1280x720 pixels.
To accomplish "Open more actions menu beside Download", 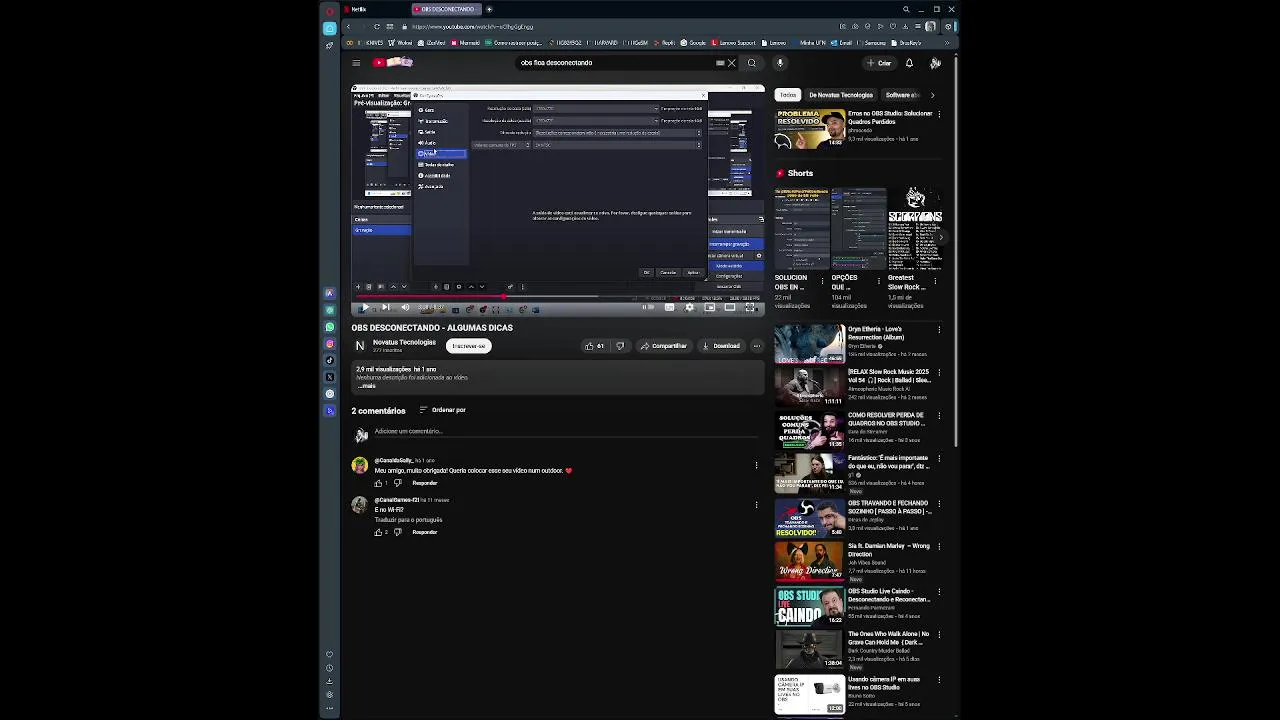I will coord(757,346).
